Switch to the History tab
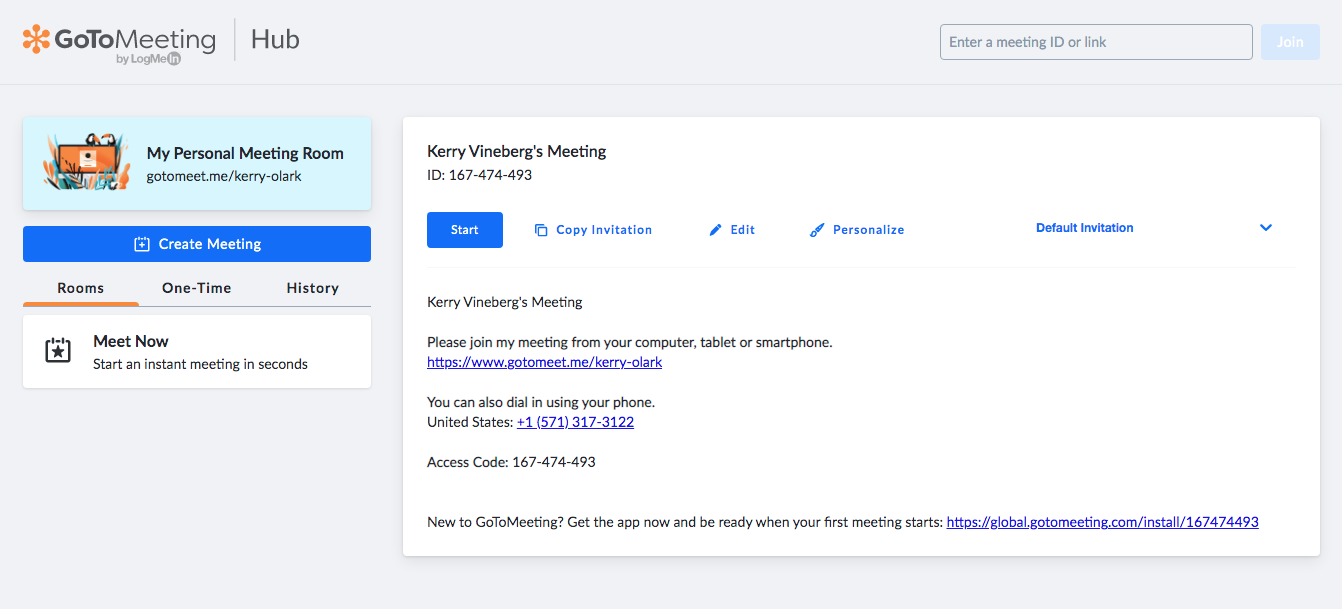 (313, 288)
